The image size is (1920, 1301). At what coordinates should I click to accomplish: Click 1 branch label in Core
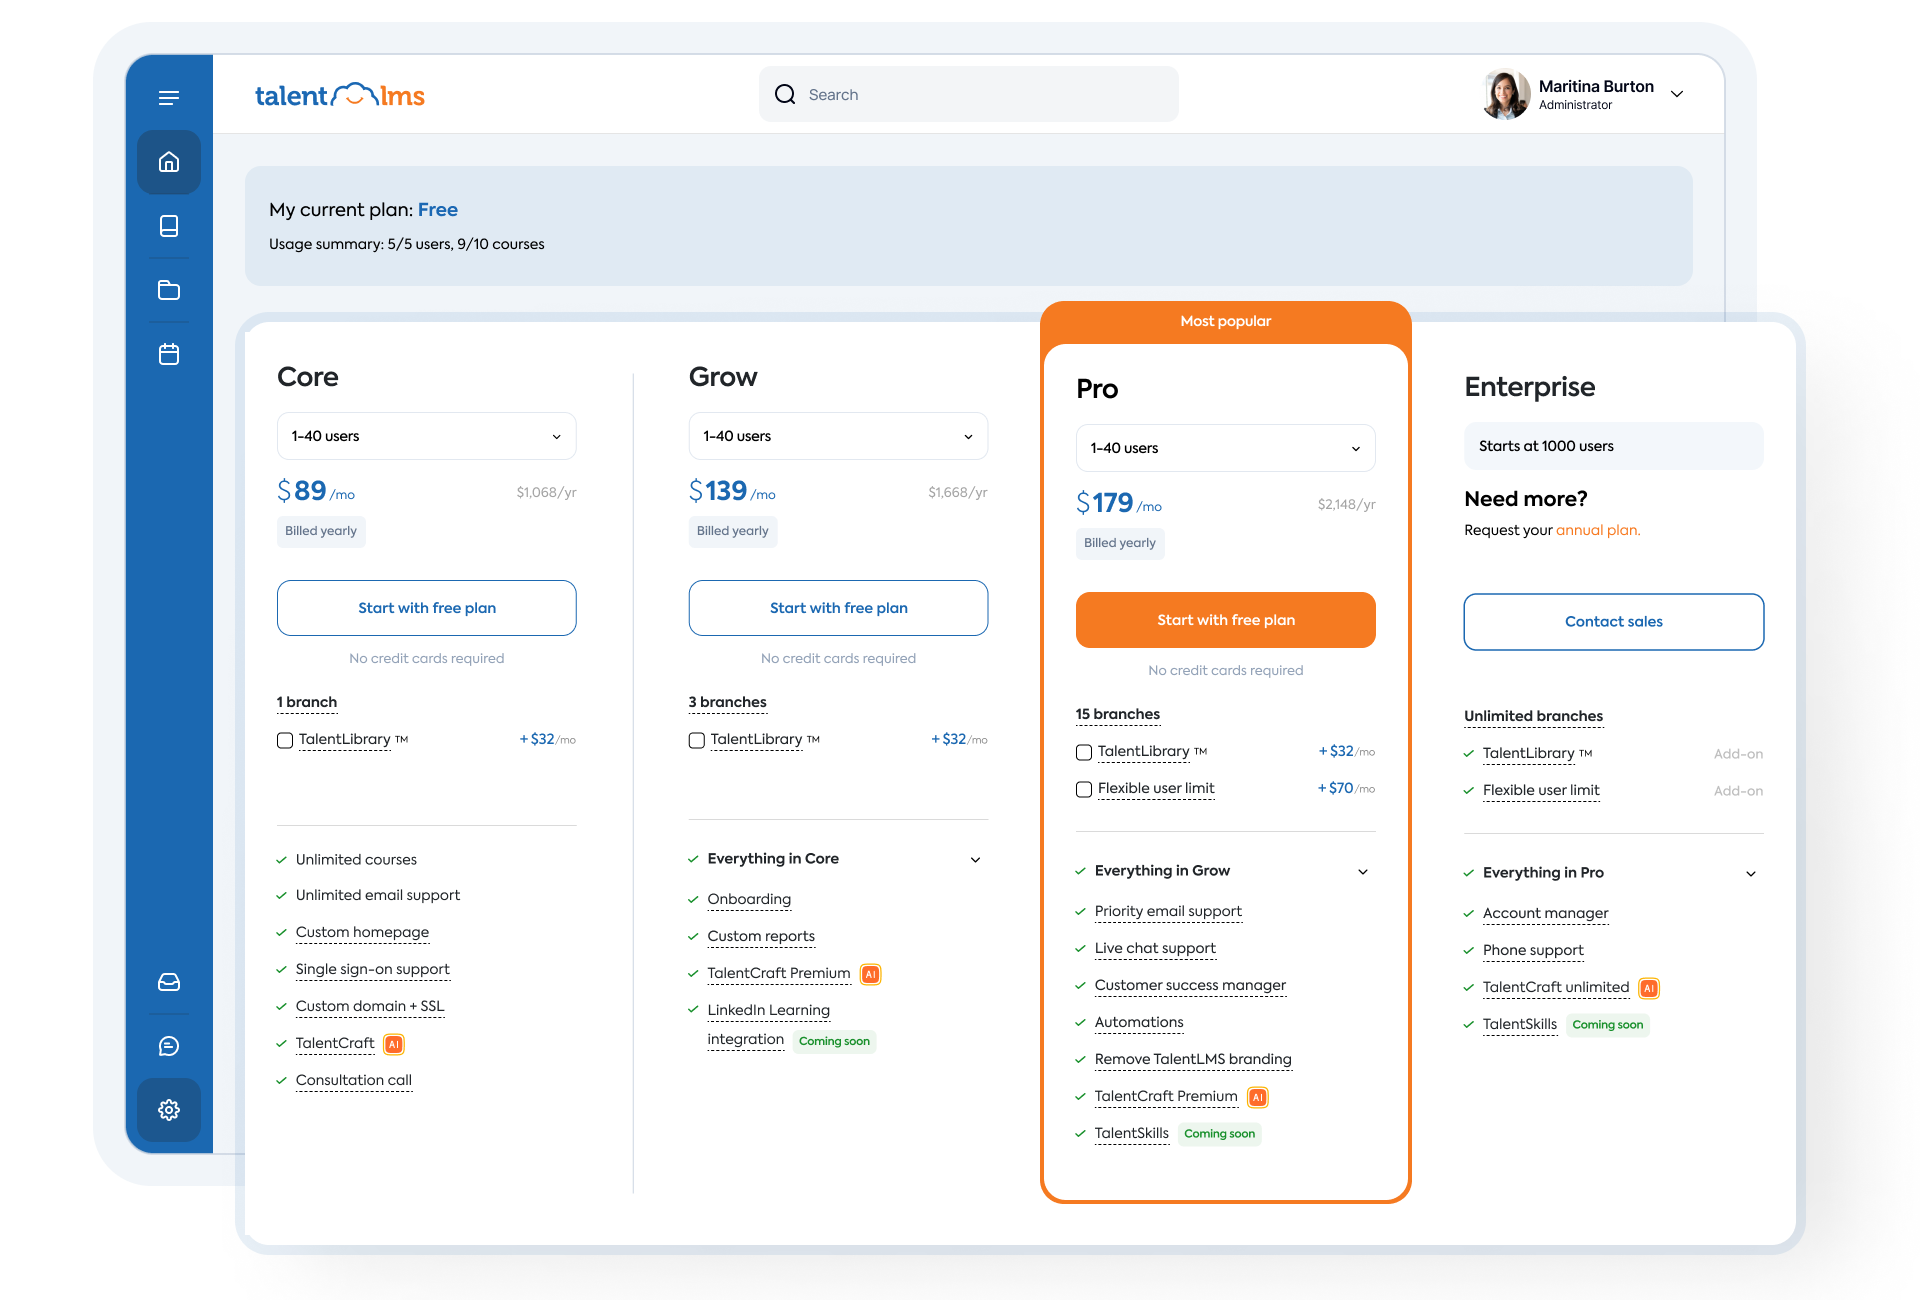(307, 702)
